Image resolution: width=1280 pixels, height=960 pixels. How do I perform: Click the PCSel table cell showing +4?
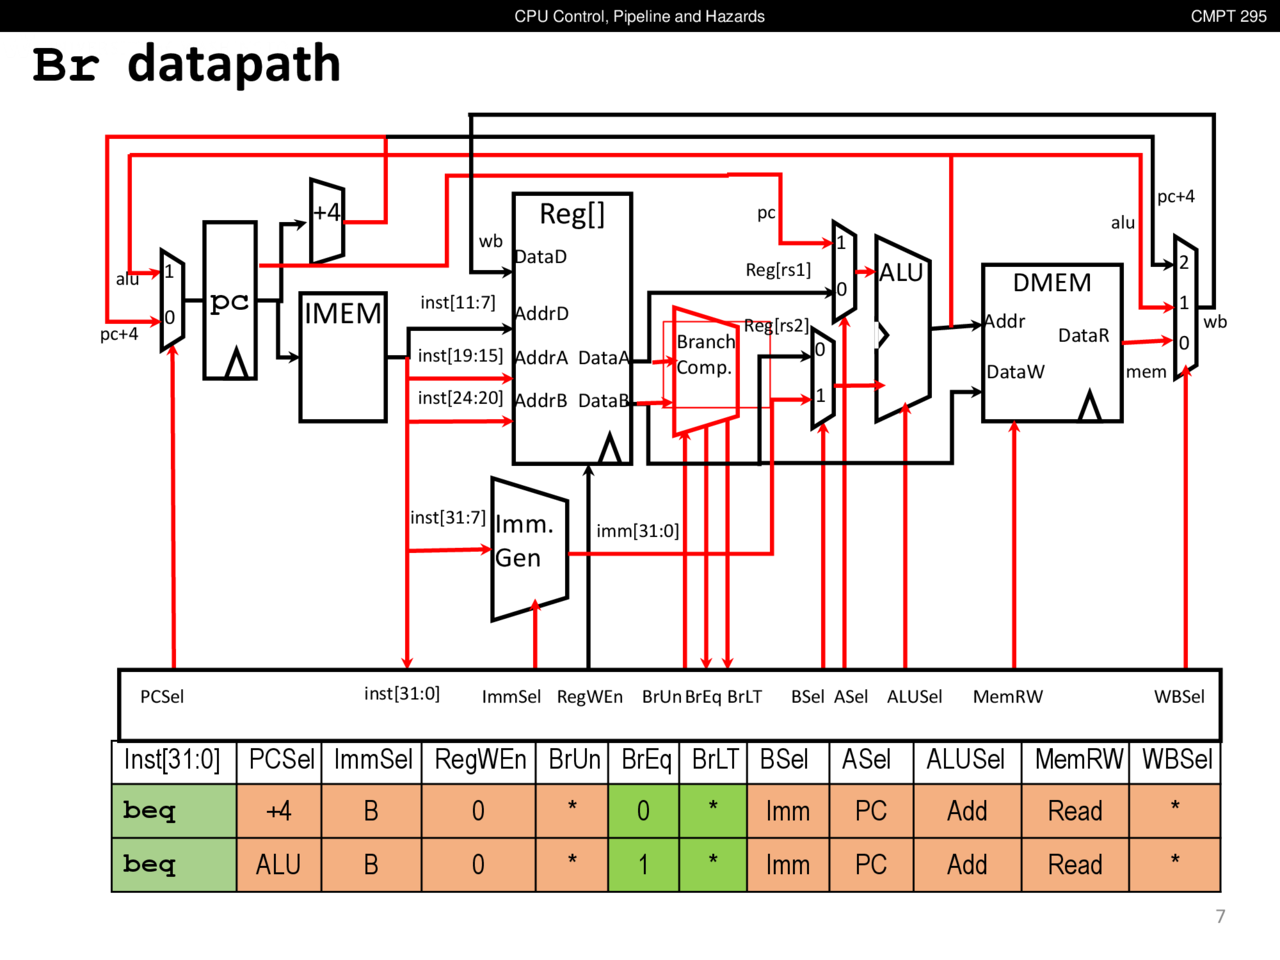(x=279, y=811)
